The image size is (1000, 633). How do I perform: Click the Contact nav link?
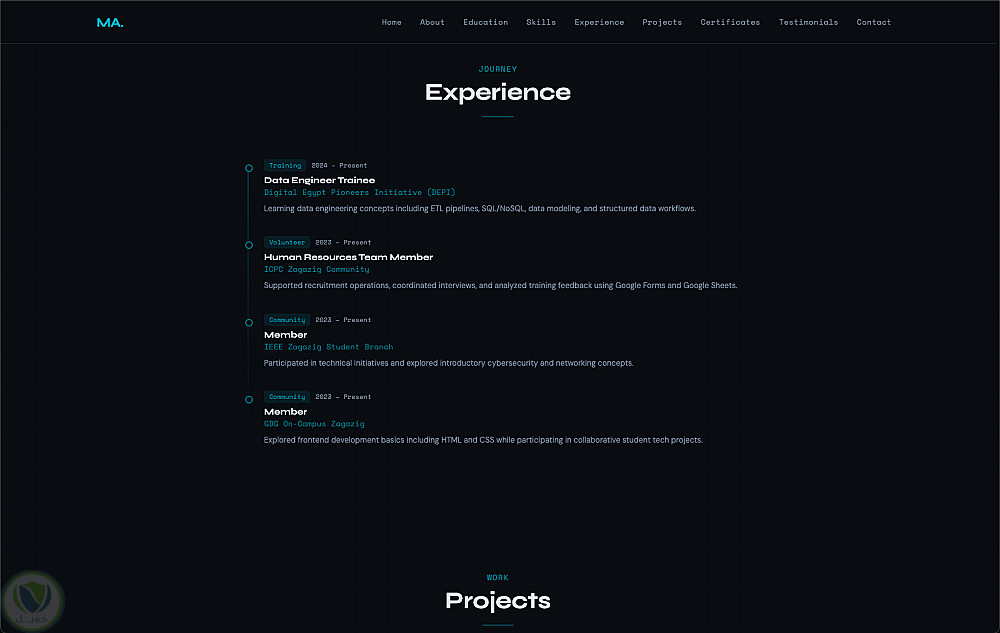(x=874, y=22)
